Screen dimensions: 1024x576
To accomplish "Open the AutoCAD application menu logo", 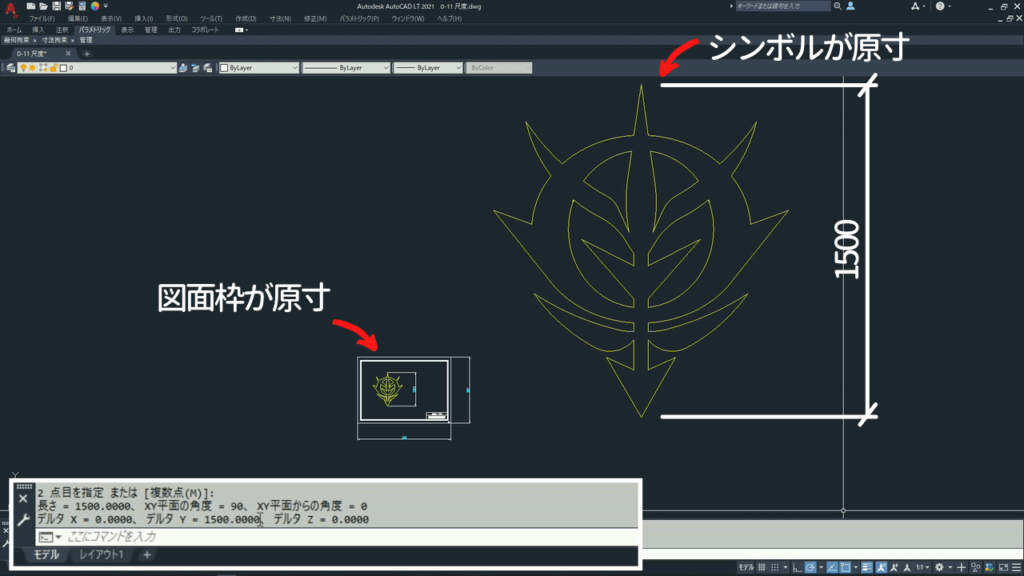I will (10, 9).
